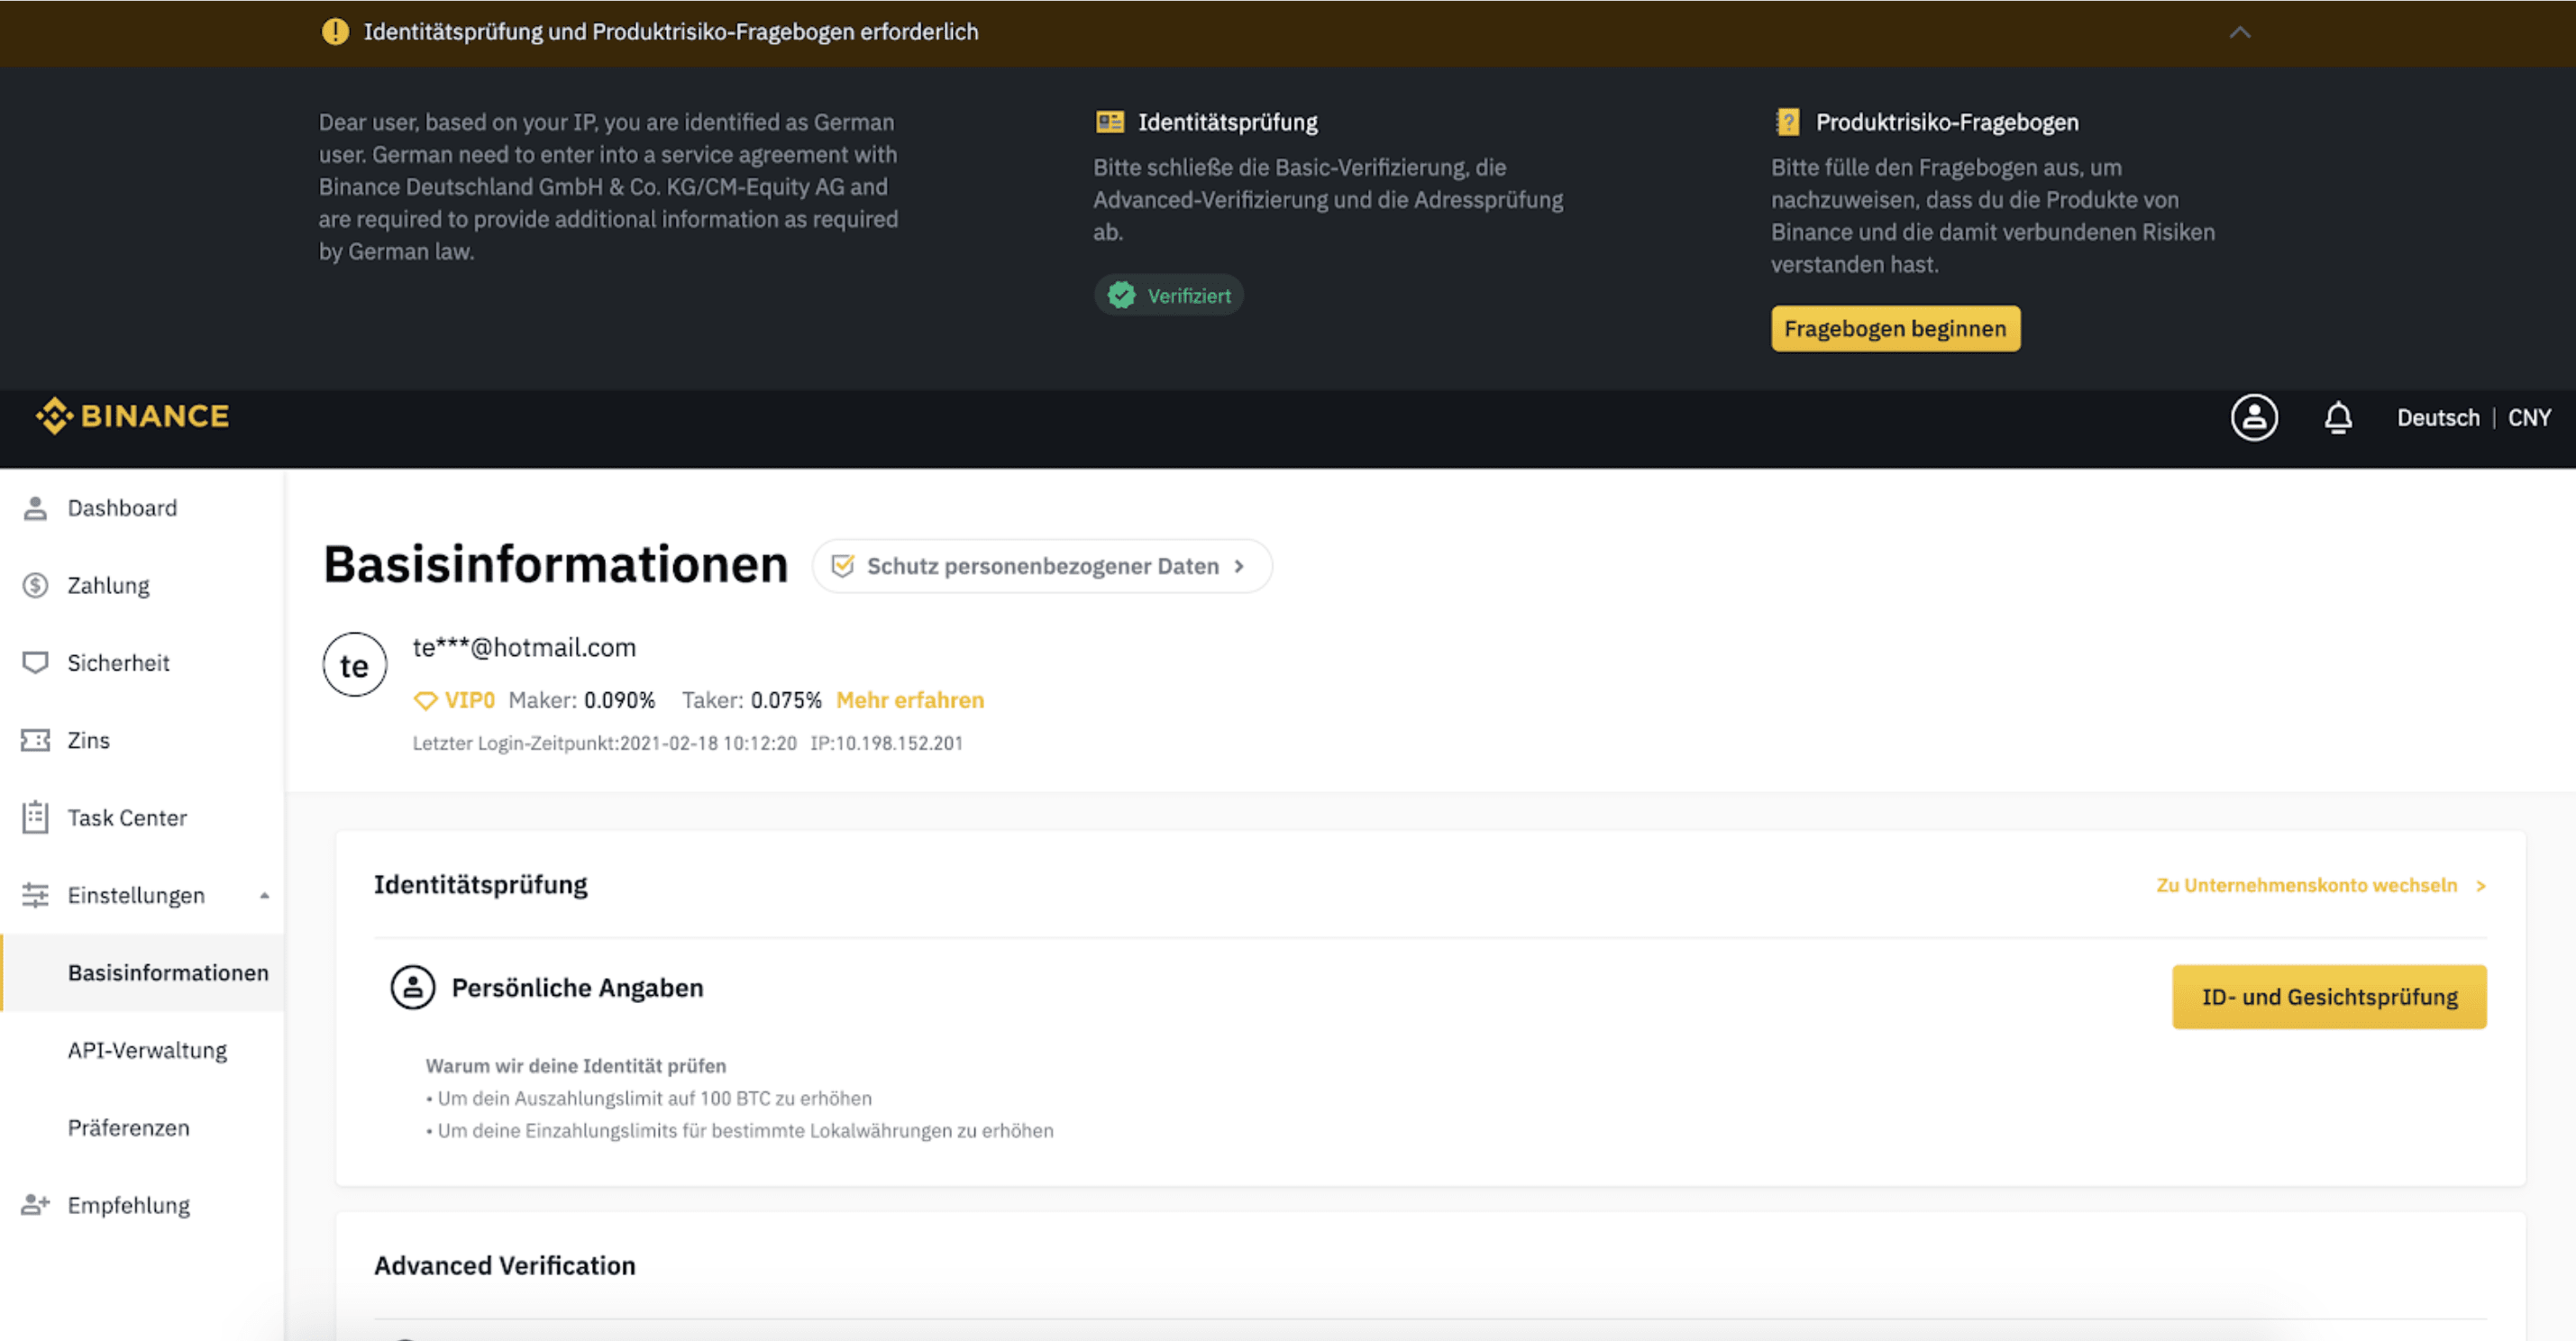Click the Sicherheit shield icon
2576x1341 pixels.
click(35, 663)
